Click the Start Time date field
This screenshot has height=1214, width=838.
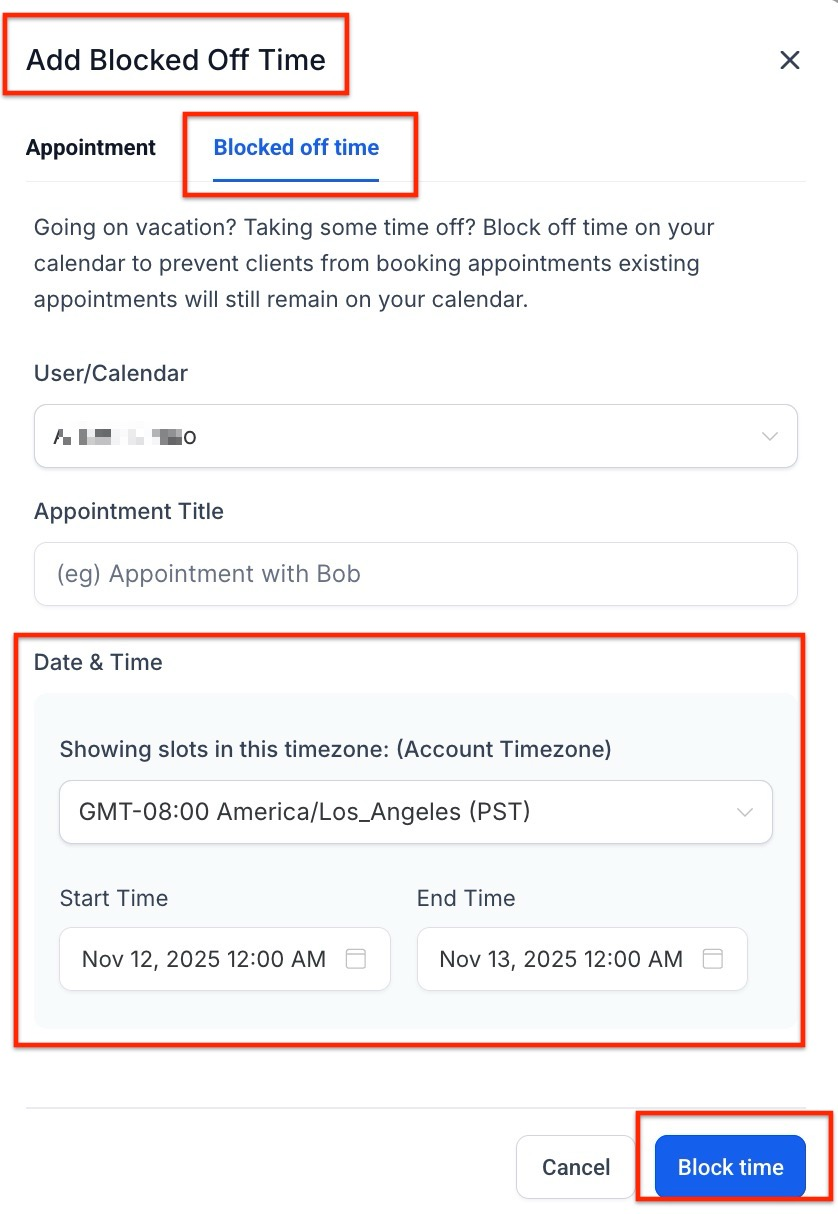tap(205, 959)
